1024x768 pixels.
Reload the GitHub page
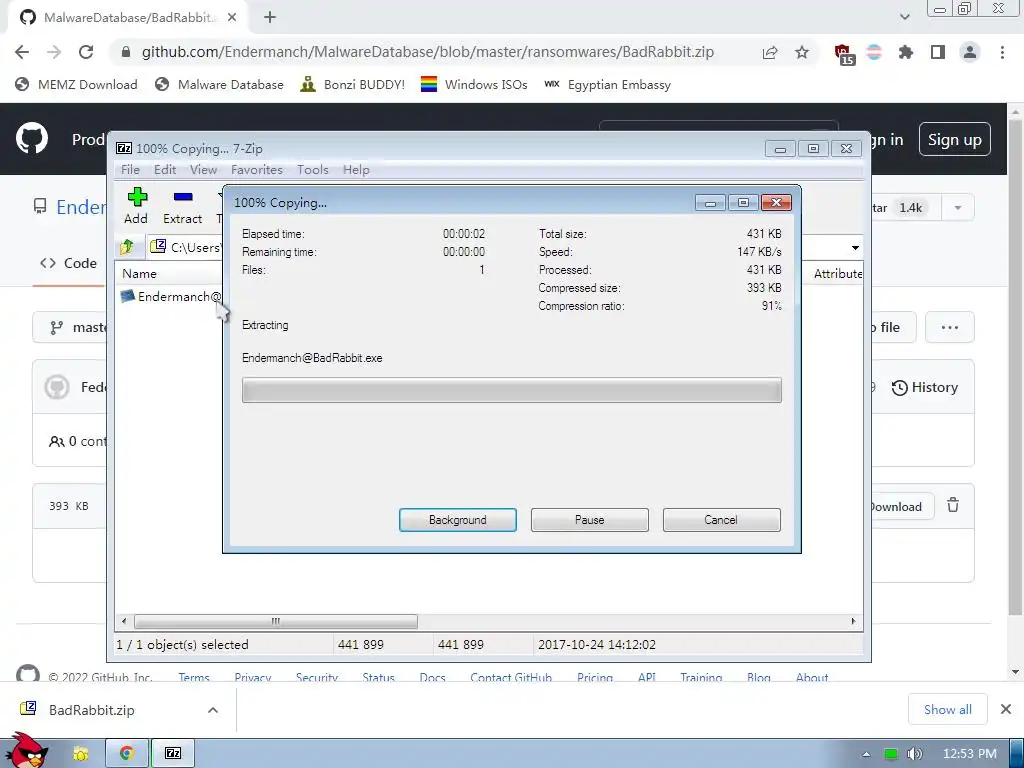coord(86,52)
